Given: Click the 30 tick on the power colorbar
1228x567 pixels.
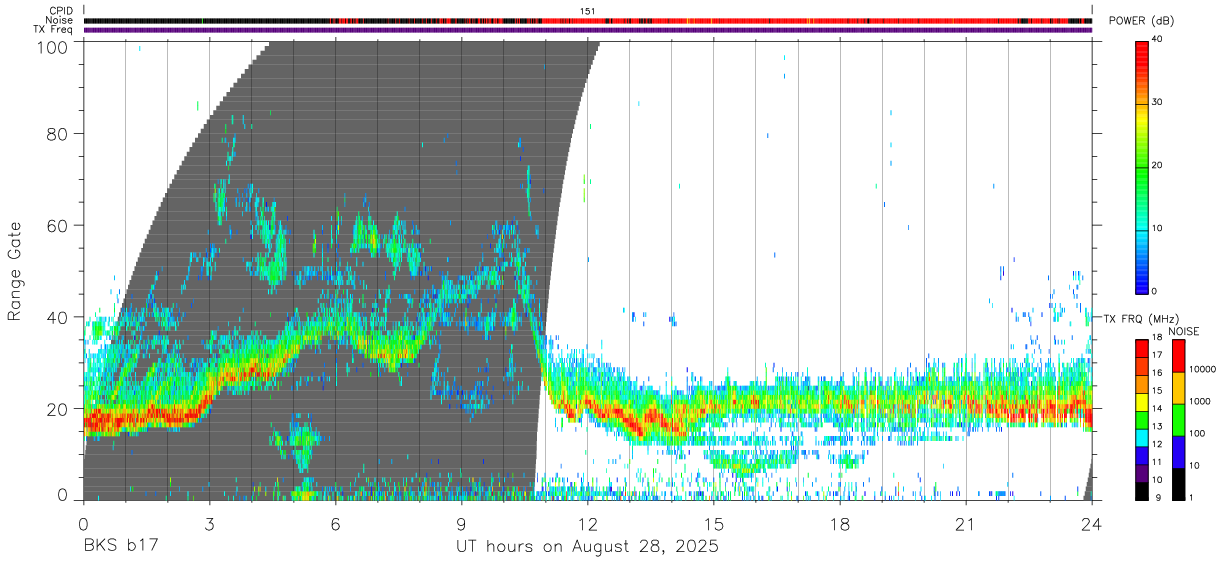Looking at the screenshot, I should 1158,102.
